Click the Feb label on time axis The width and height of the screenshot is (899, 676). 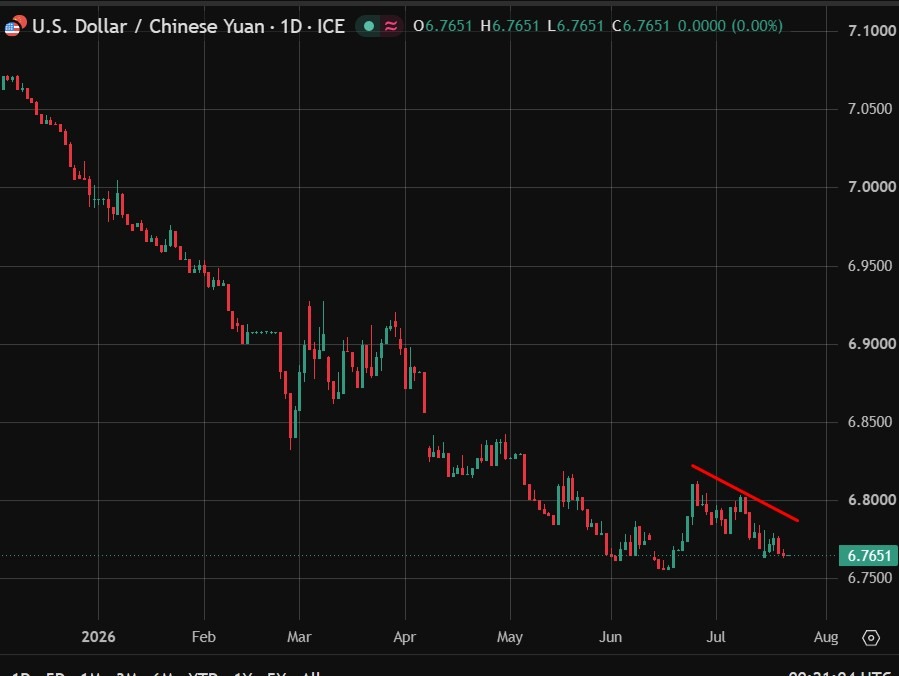click(204, 637)
